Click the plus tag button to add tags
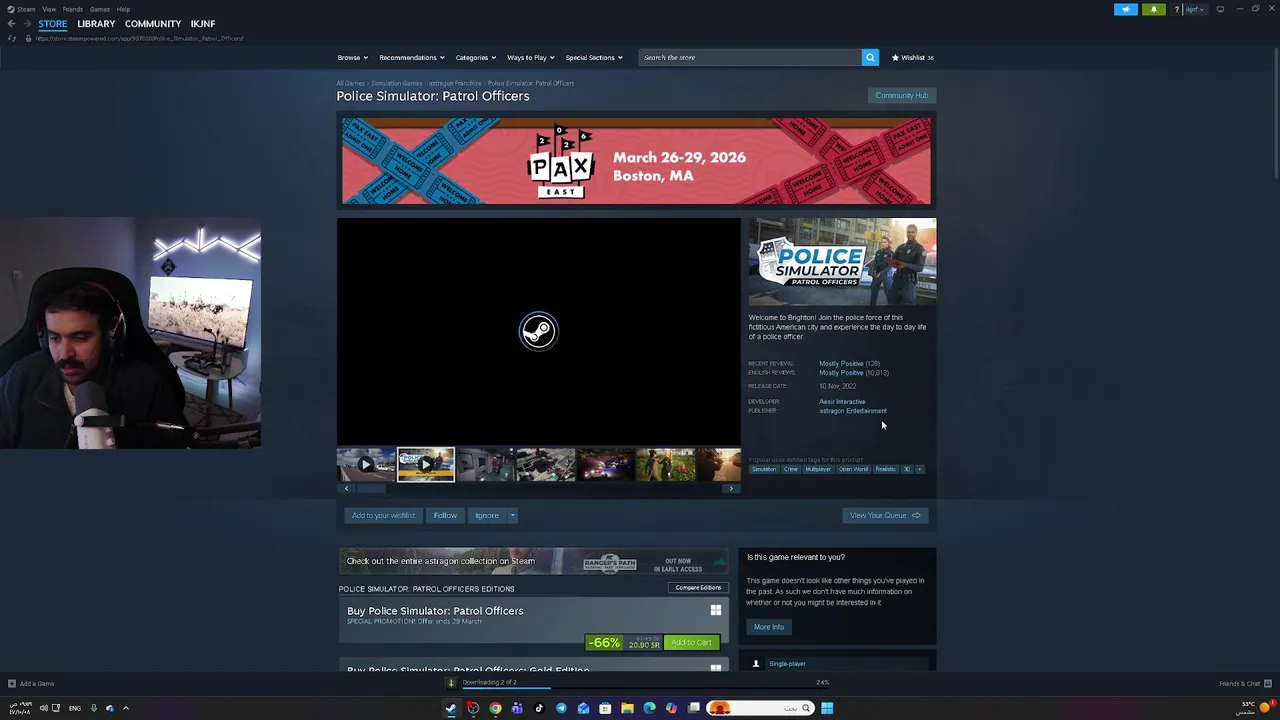 point(919,469)
